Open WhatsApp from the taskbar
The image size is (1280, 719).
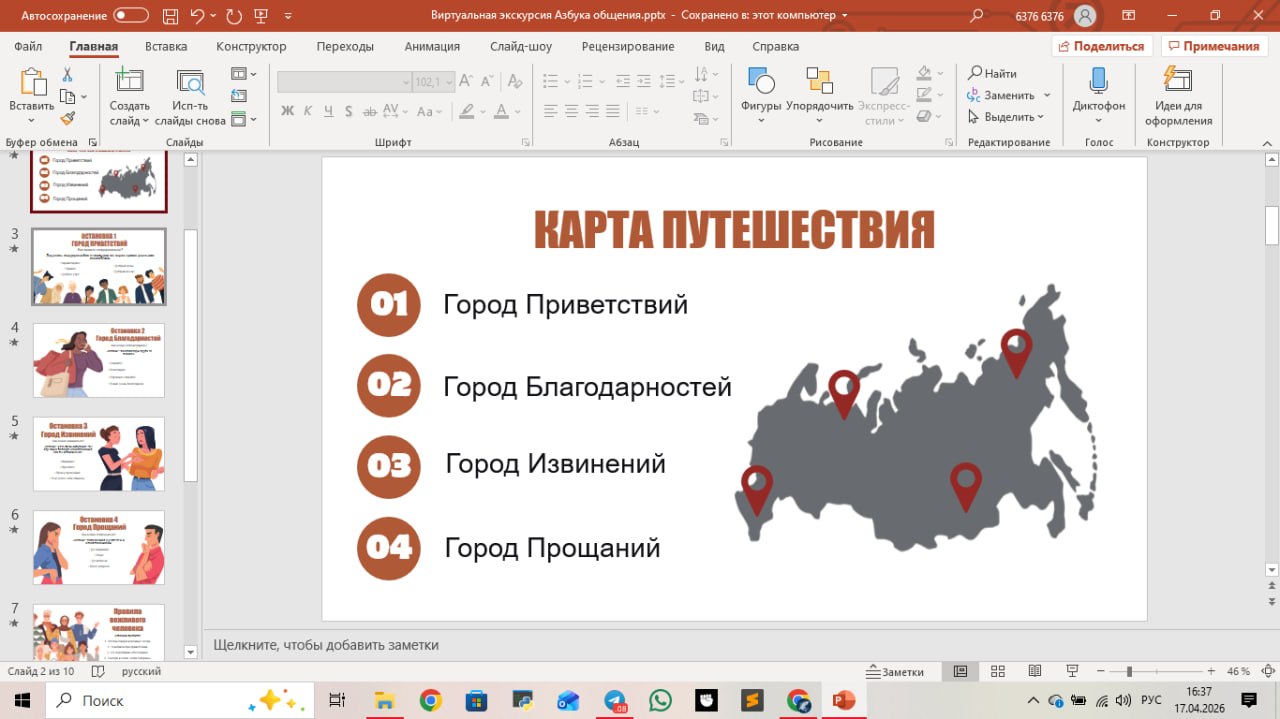[660, 700]
